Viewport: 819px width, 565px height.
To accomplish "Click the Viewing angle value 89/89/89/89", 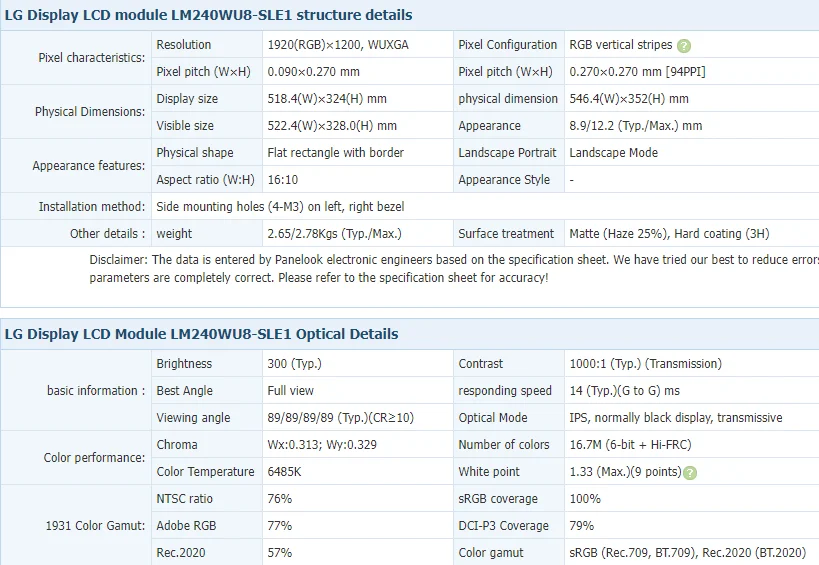I will coord(341,418).
